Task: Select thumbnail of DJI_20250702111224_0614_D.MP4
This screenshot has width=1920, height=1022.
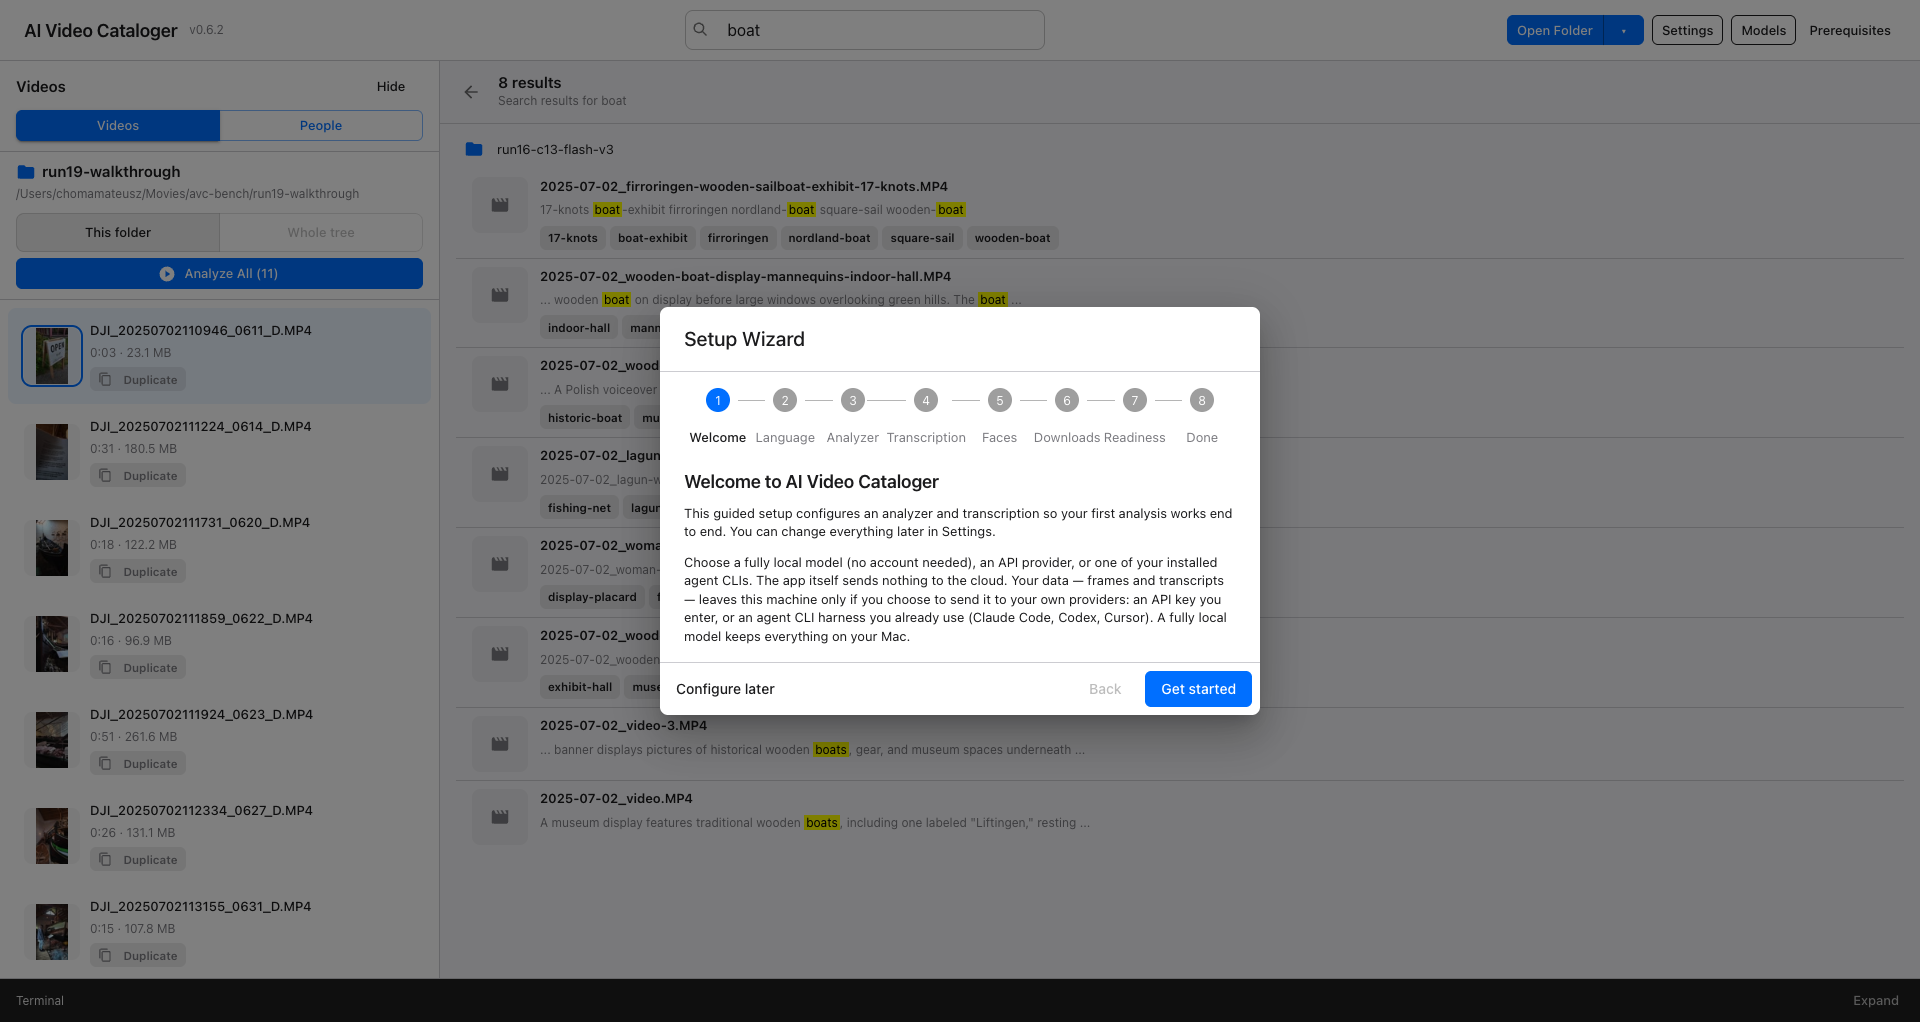Action: click(x=52, y=452)
